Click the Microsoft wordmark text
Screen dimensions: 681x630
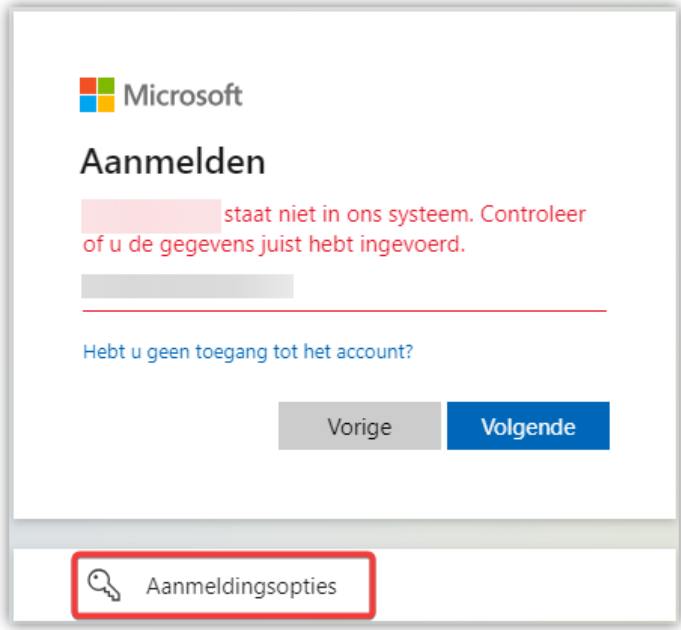pos(183,96)
